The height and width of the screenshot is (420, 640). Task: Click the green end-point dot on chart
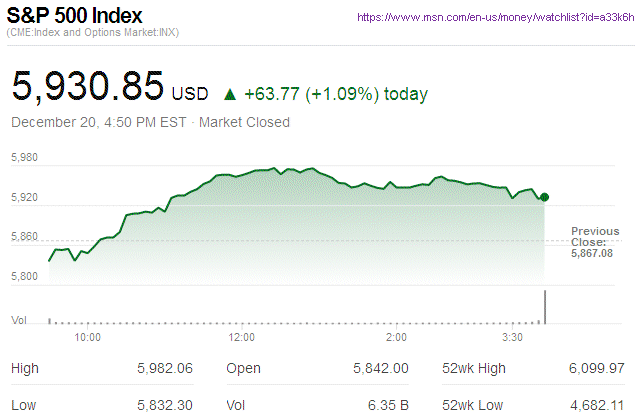(544, 198)
